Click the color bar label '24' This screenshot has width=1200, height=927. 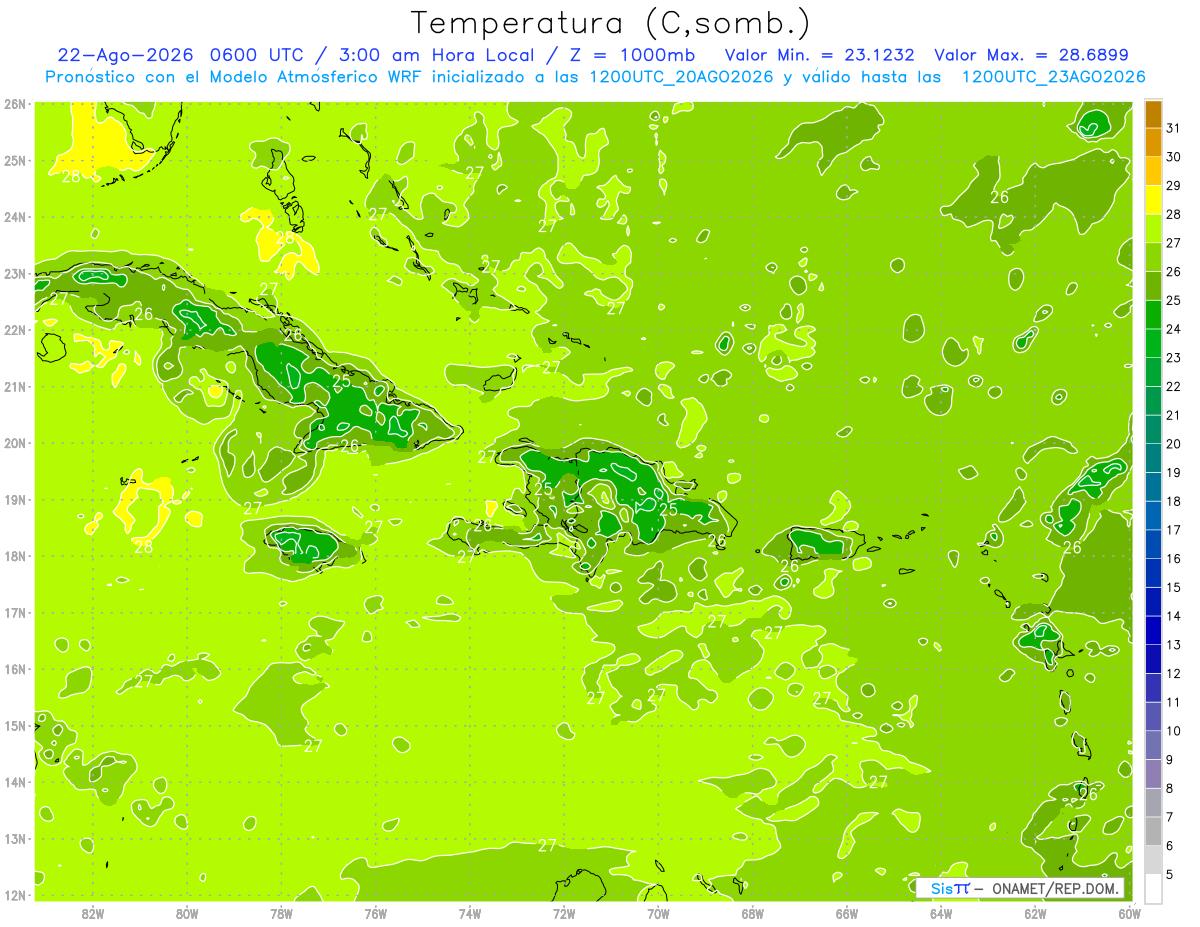(x=1173, y=329)
